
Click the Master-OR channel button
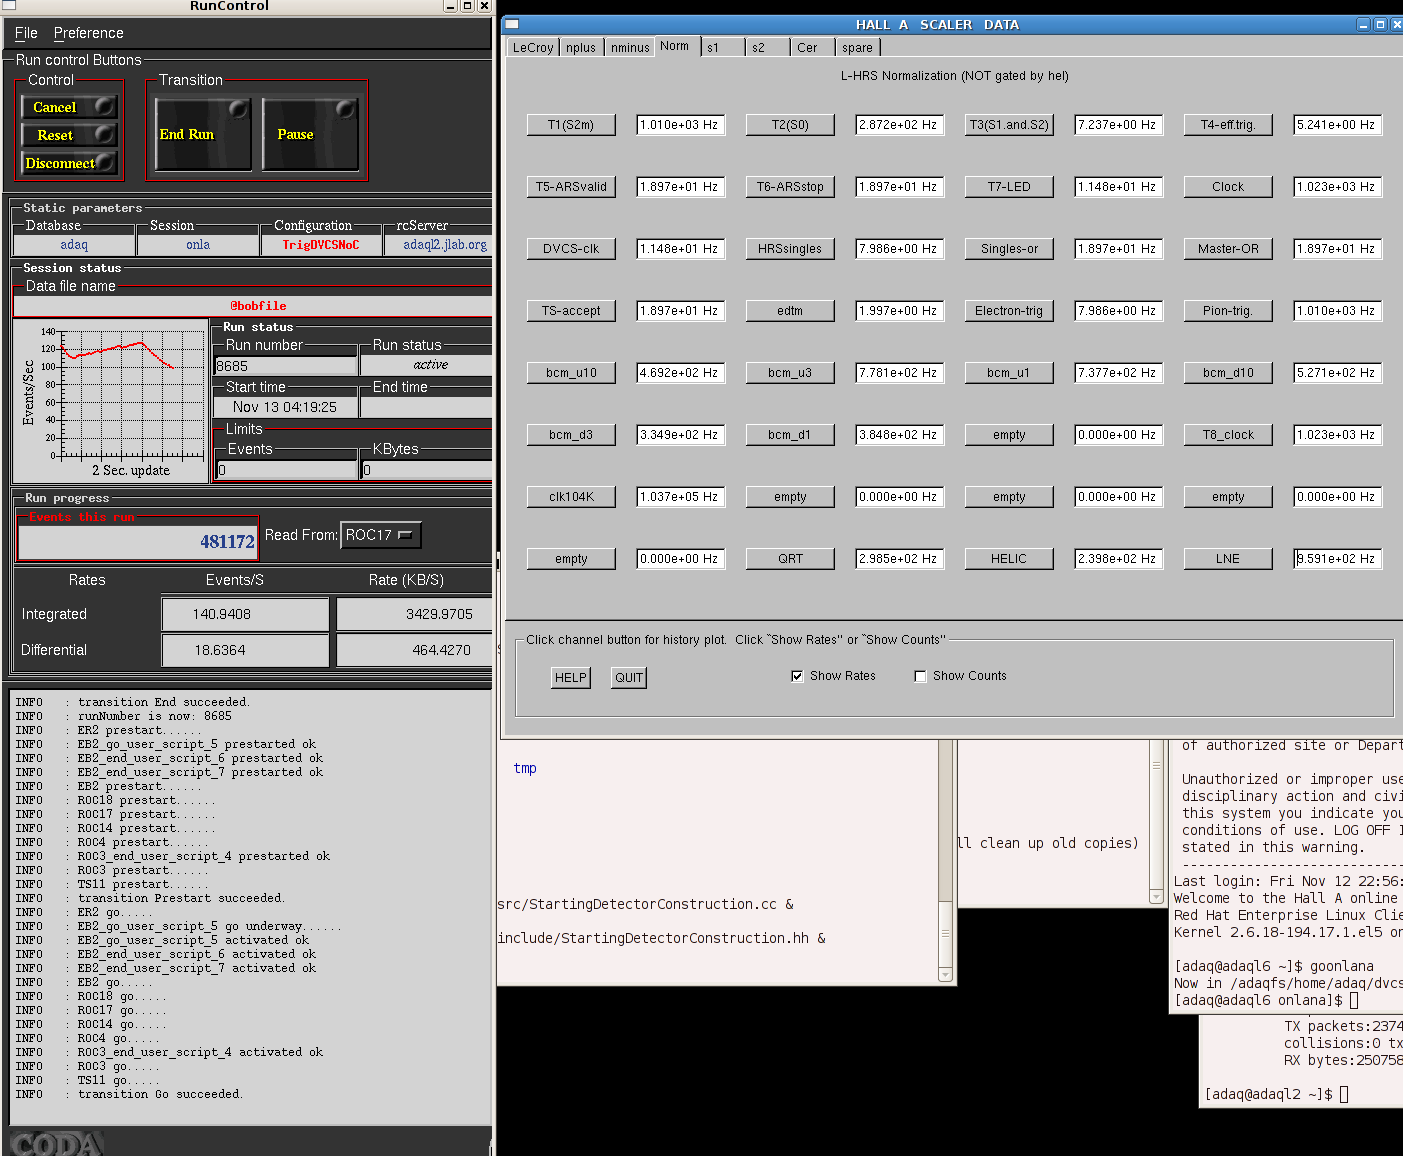coord(1228,249)
